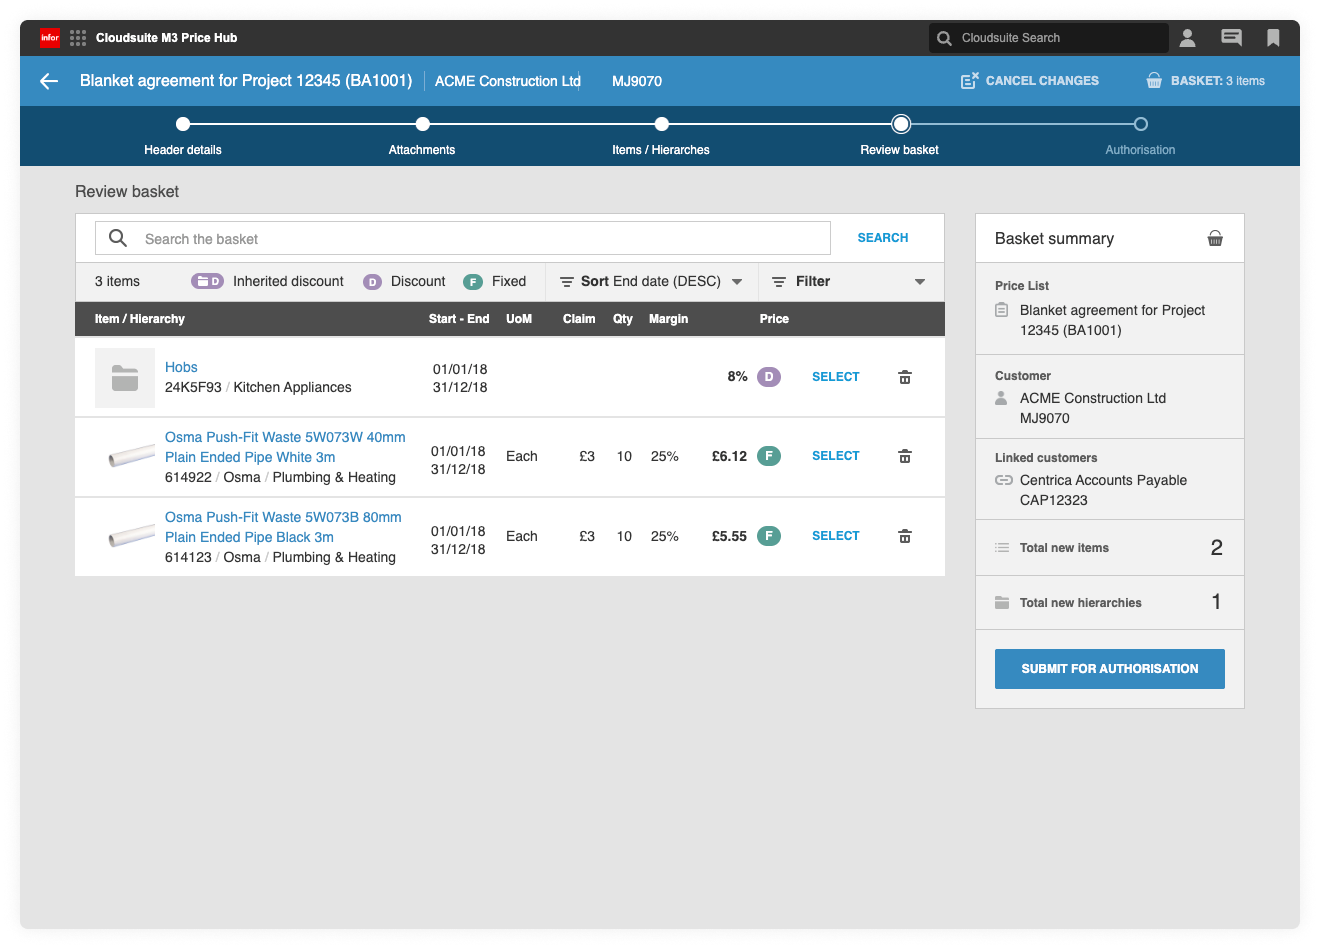Go to the Authorisation step
The image size is (1320, 949).
pyautogui.click(x=1140, y=137)
